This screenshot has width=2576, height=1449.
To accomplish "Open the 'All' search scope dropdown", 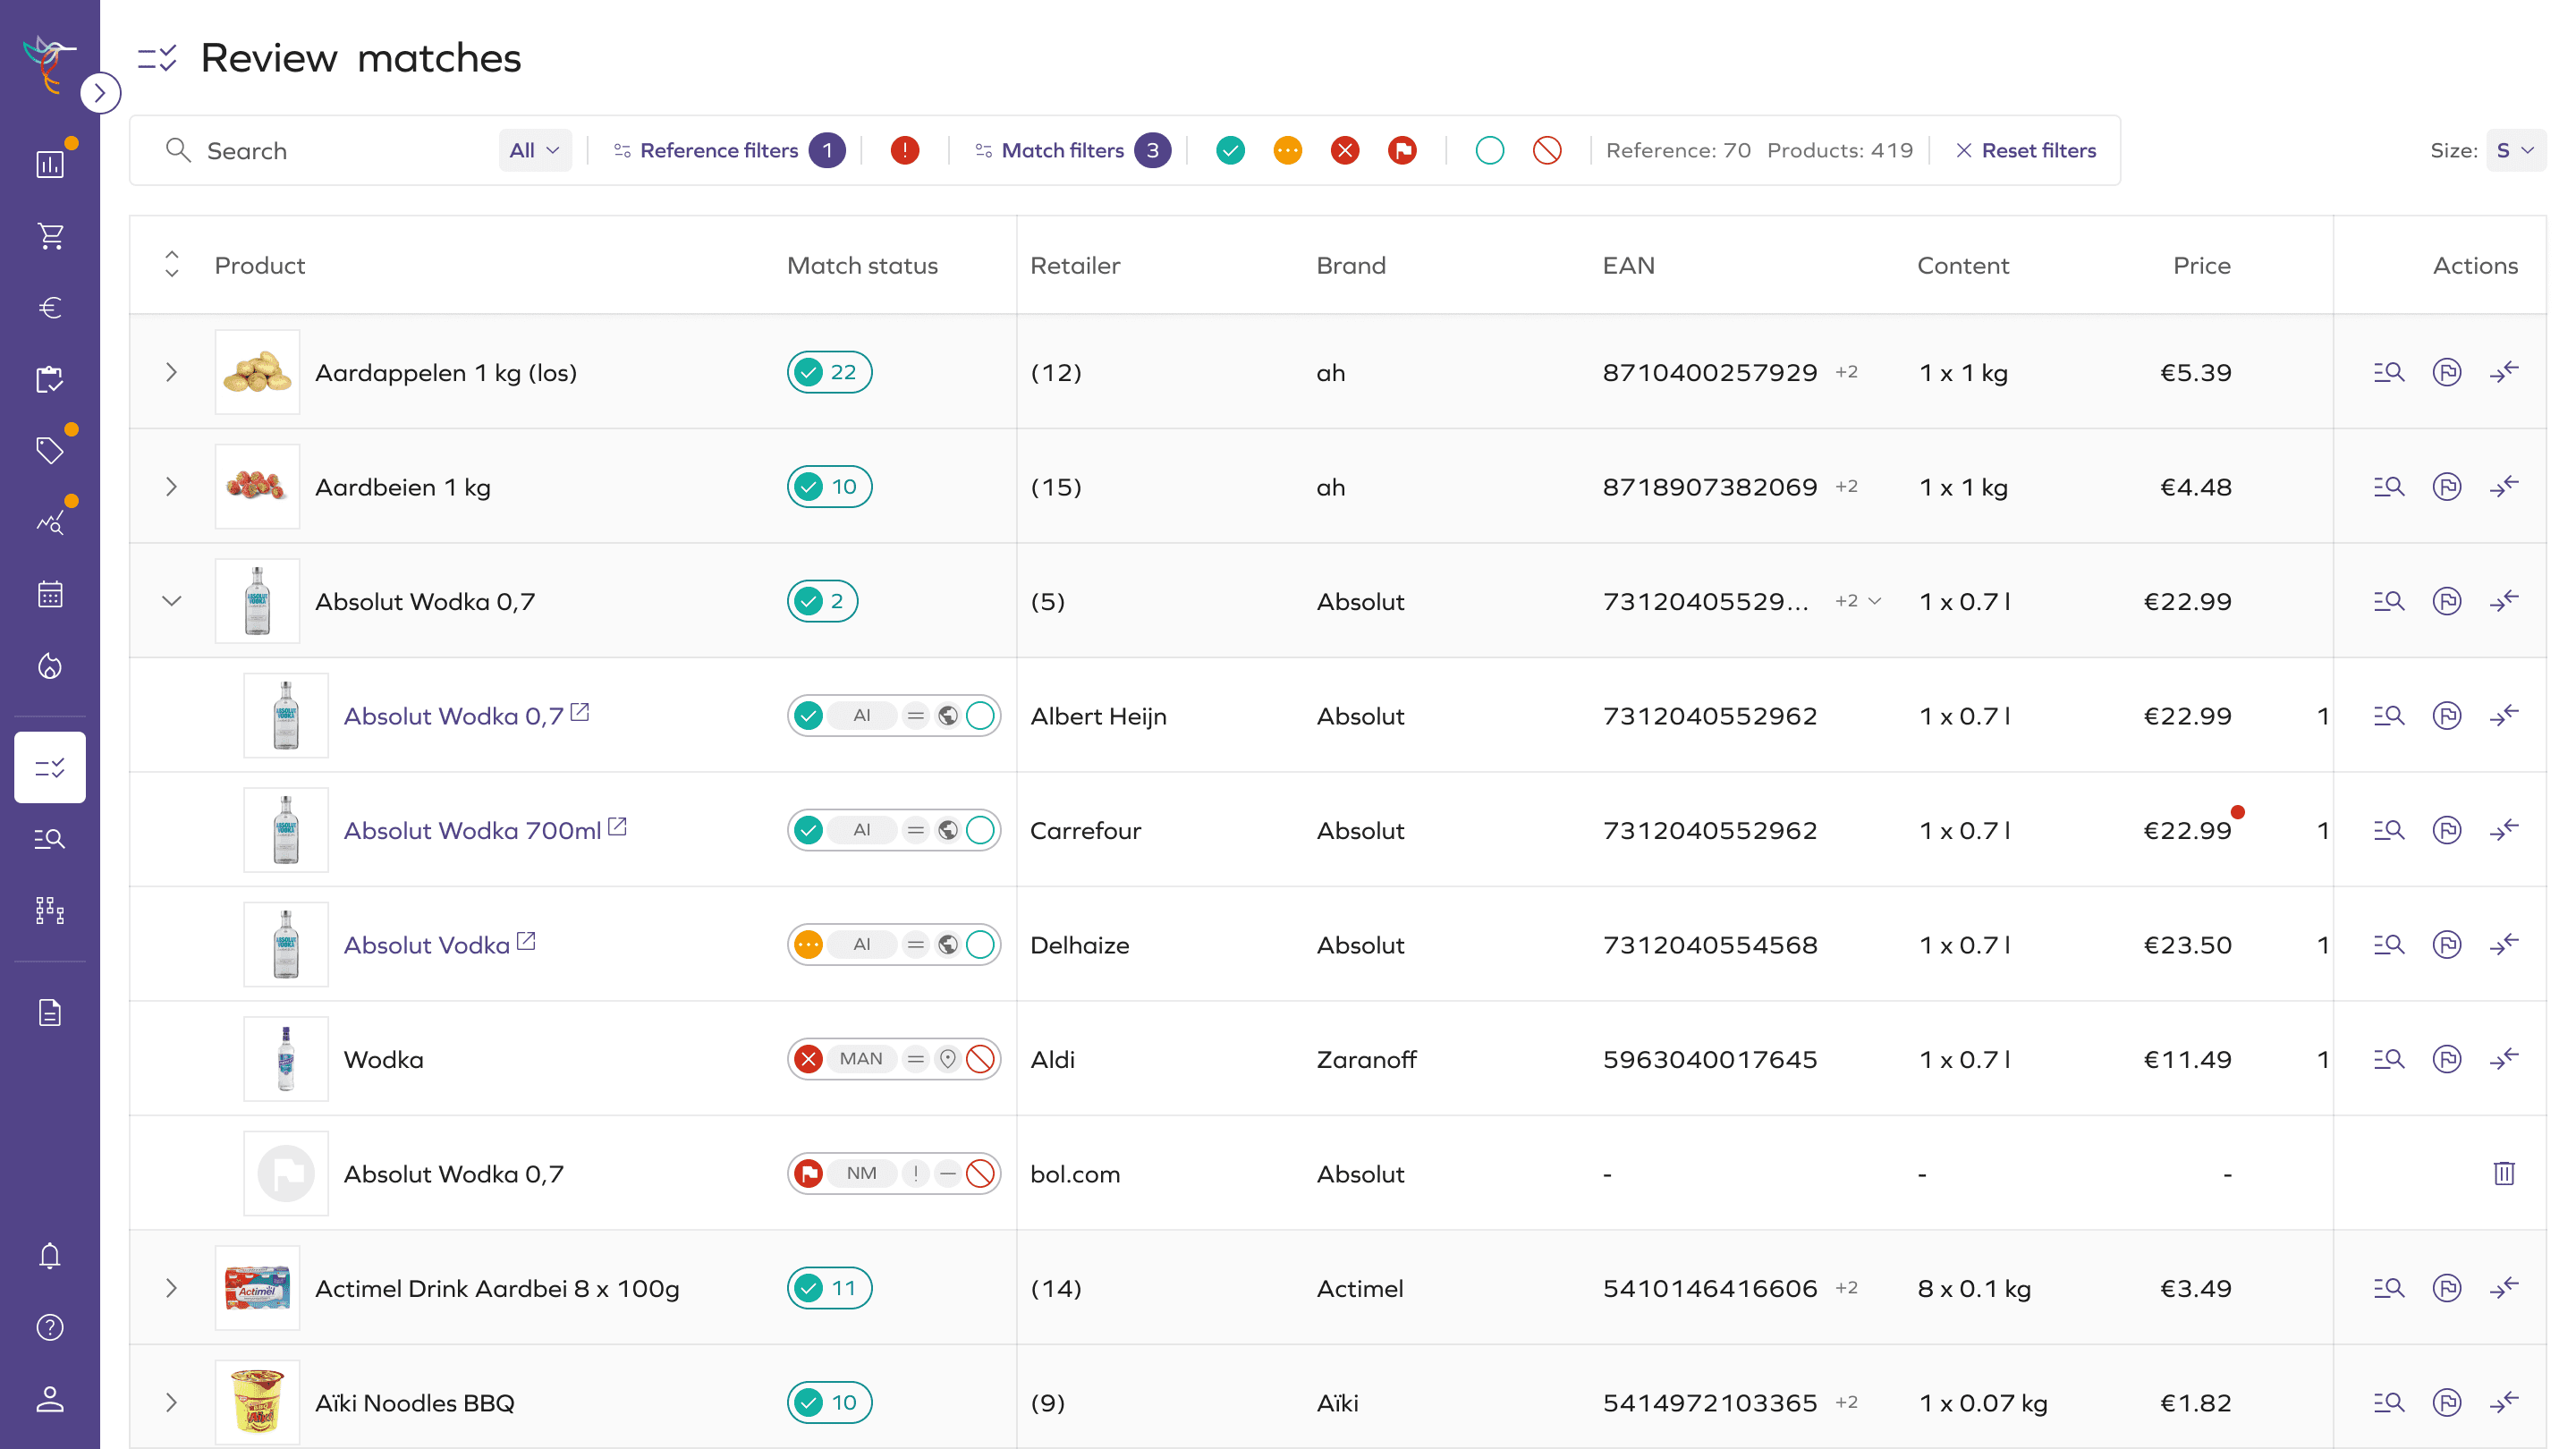I will tap(534, 150).
